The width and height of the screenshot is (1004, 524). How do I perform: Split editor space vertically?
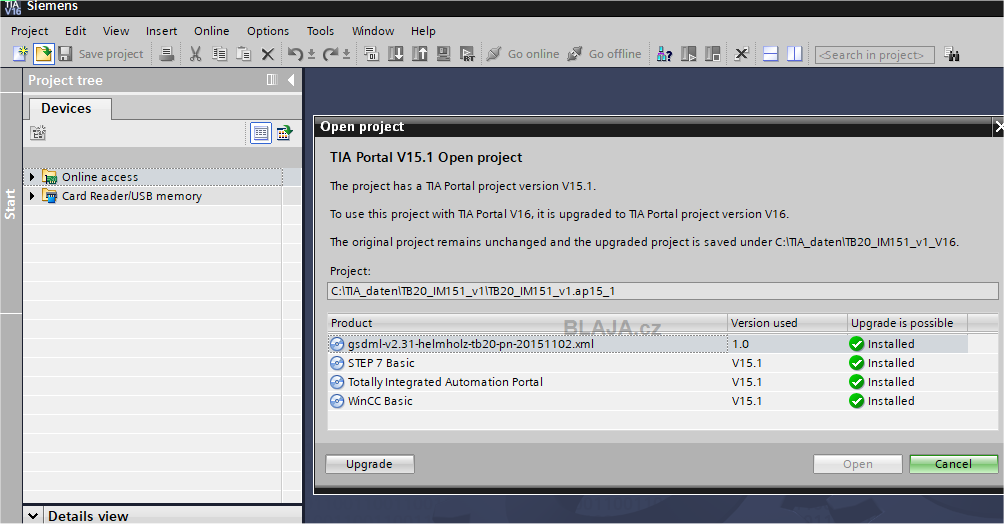pyautogui.click(x=795, y=54)
